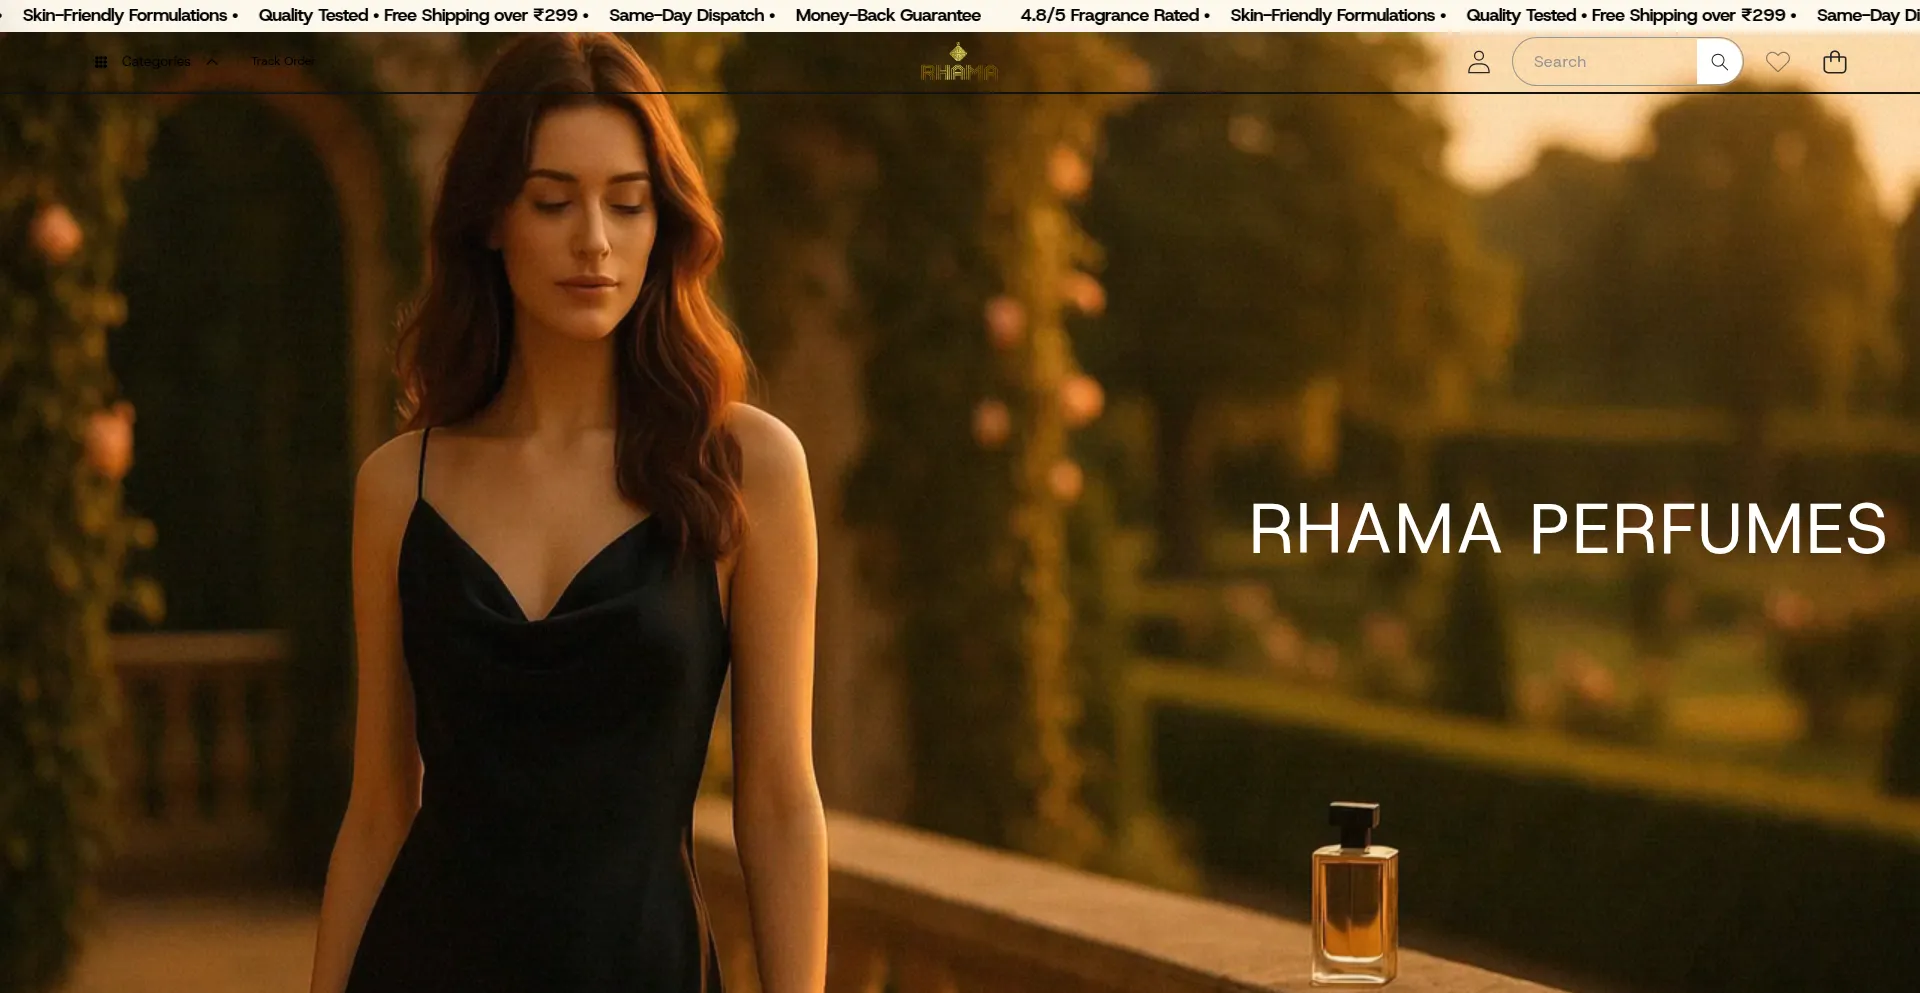Focus the Search text field
Screen dimensions: 1920x993
(x=1605, y=62)
